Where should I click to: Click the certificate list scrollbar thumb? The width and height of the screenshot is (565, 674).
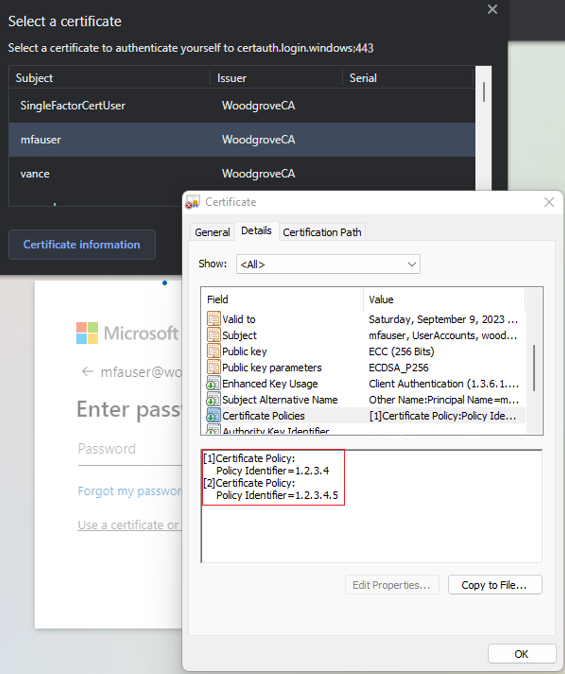click(x=484, y=92)
